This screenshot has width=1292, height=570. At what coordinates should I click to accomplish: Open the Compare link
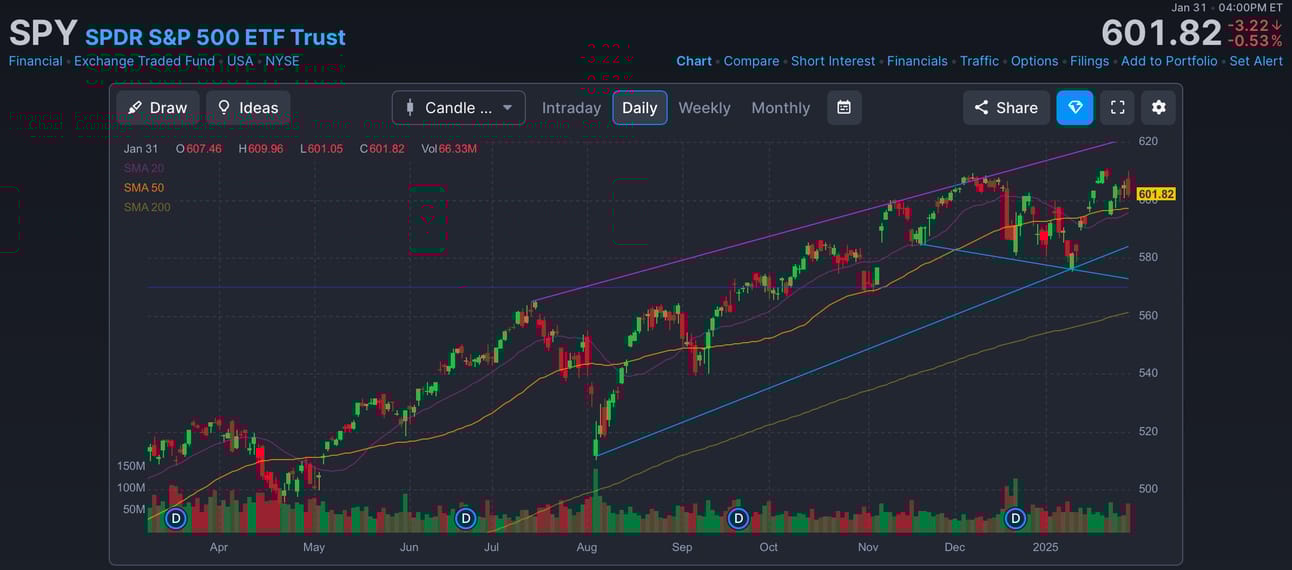point(751,61)
